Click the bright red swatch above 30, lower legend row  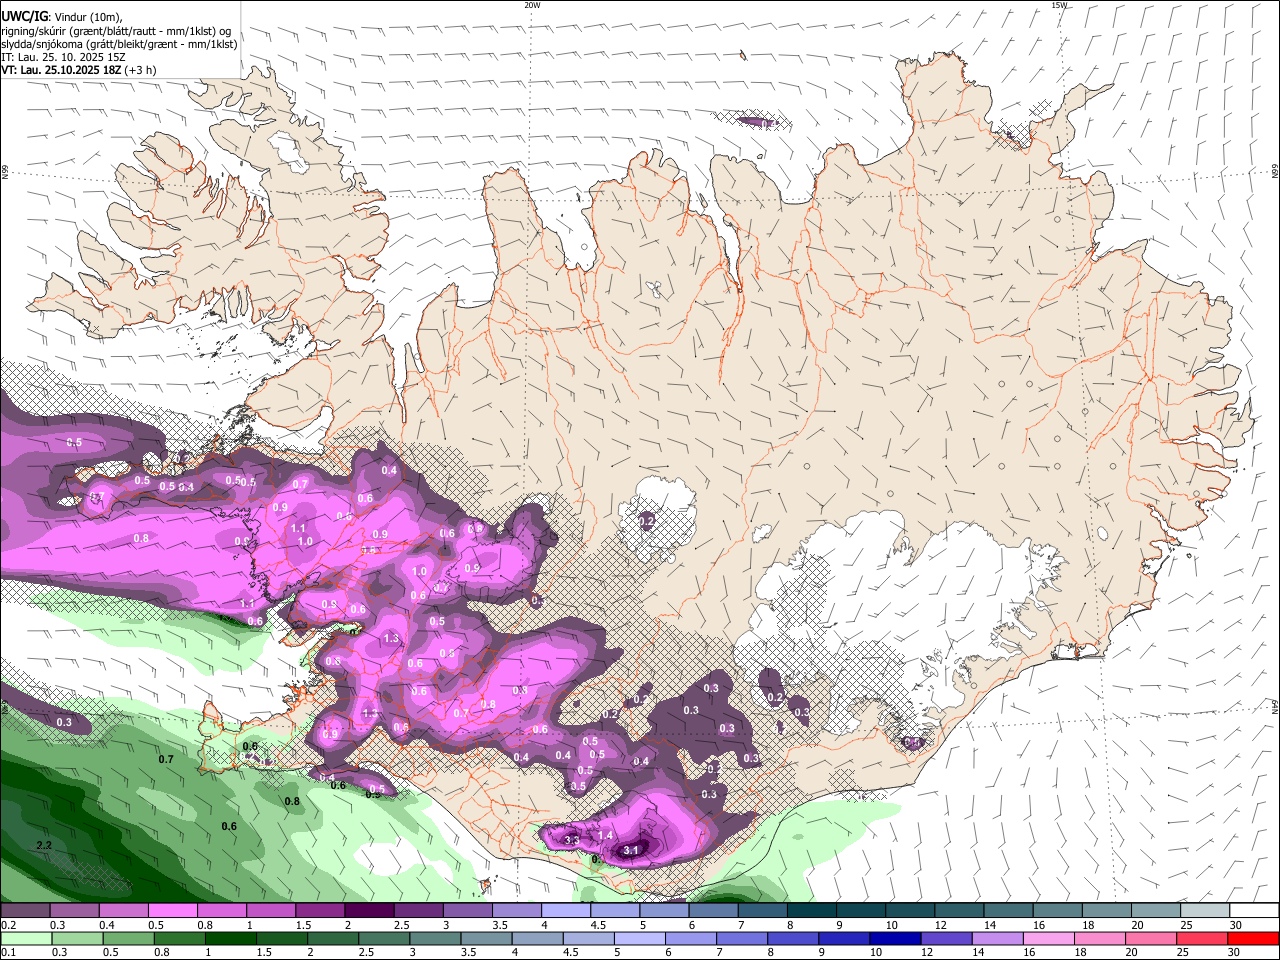1252,938
